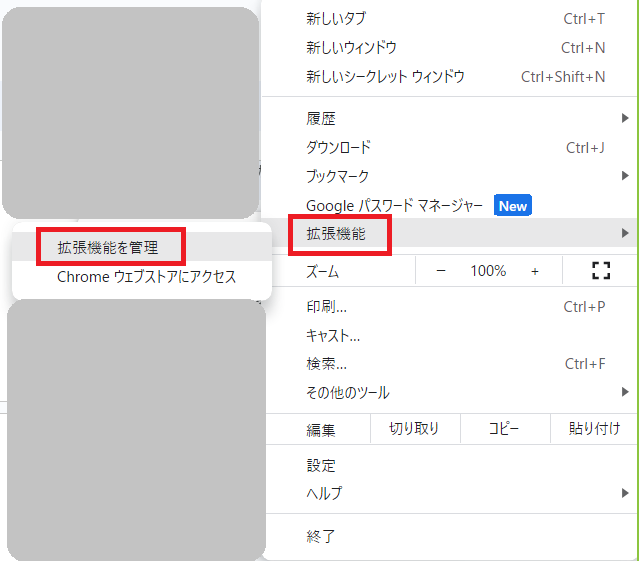Expand the ブックマーク bookmarks submenu
Image resolution: width=639 pixels, height=561 pixels.
pos(450,176)
